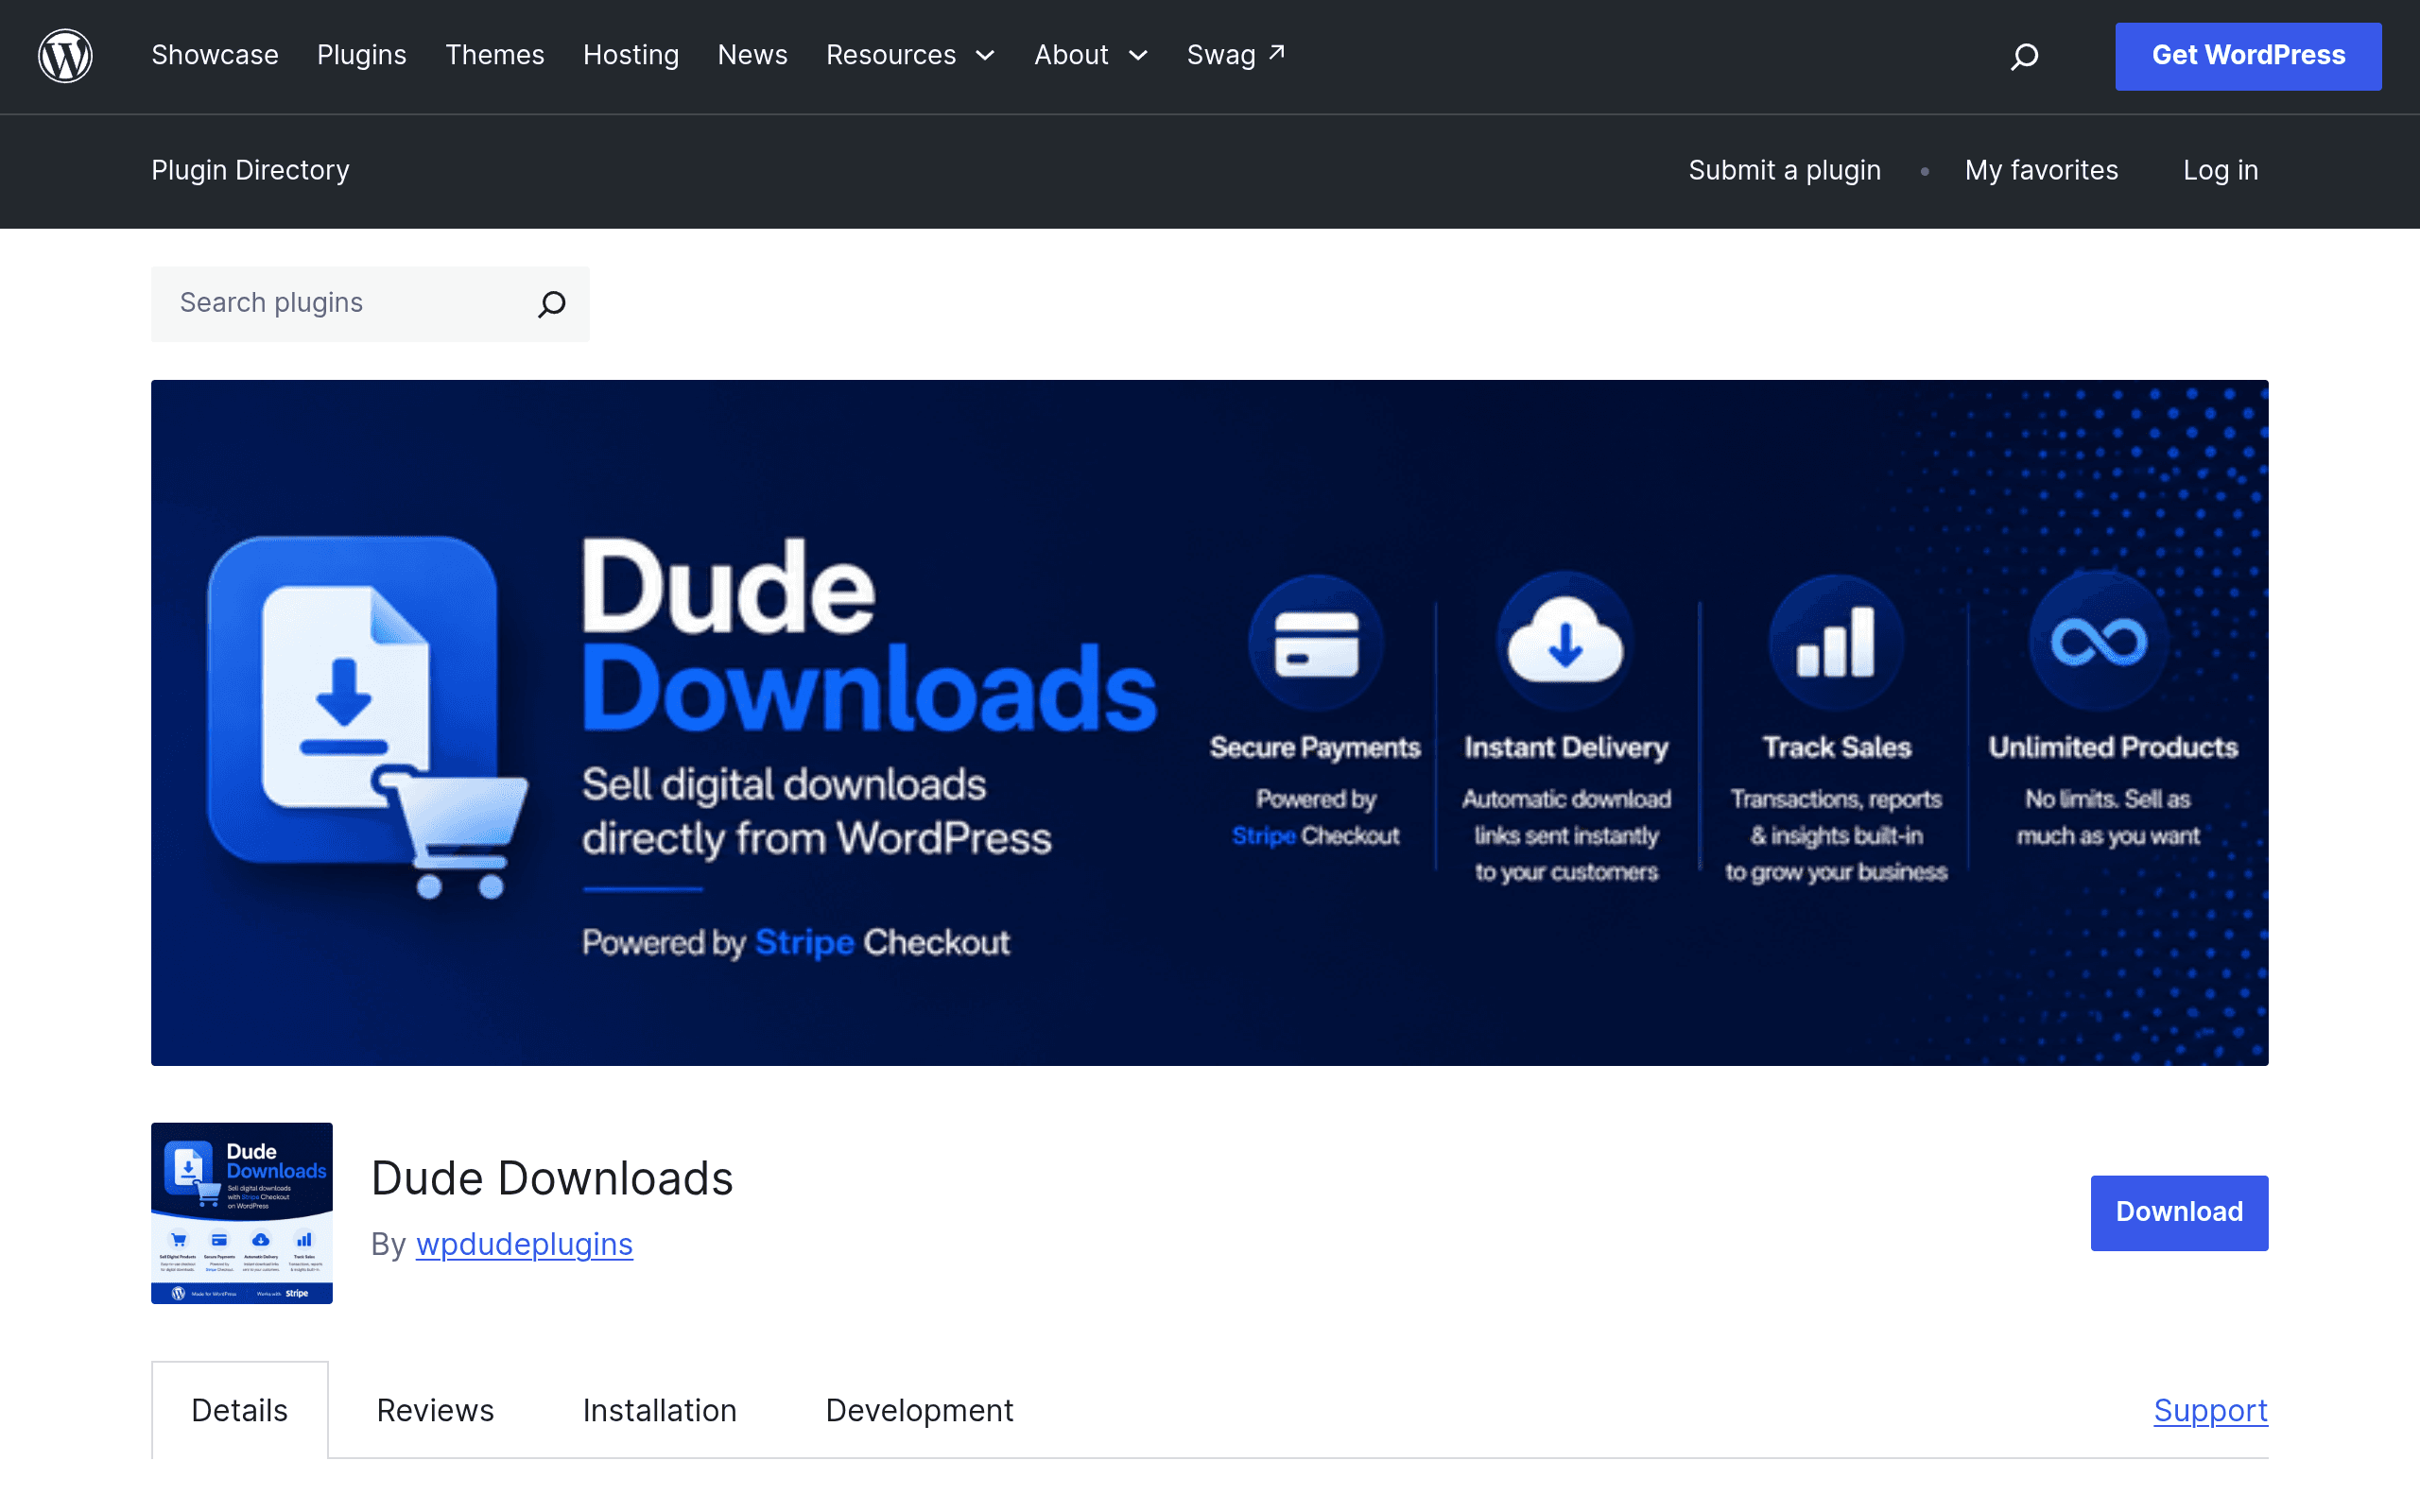The width and height of the screenshot is (2420, 1512).
Task: Go to Plugin Directory
Action: (250, 170)
